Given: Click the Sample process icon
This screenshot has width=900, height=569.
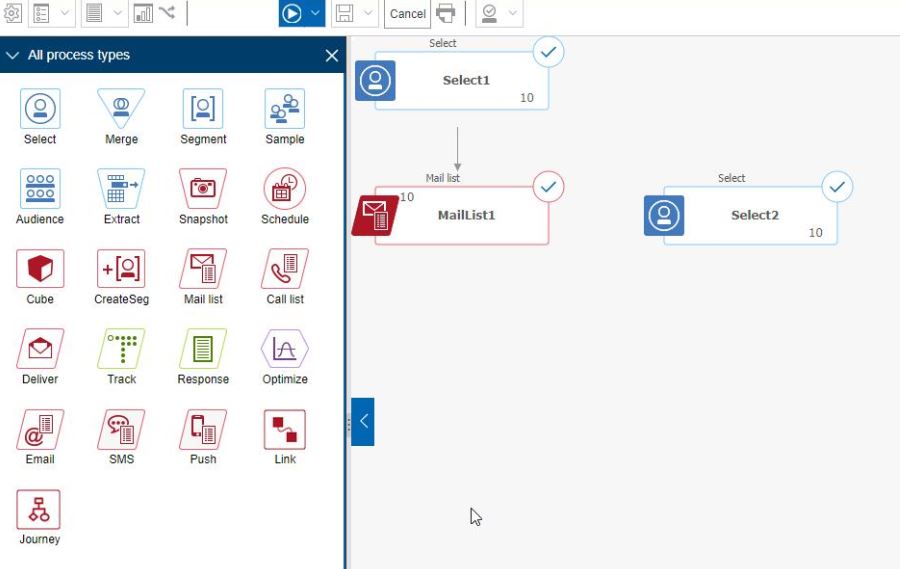Looking at the screenshot, I should tap(285, 108).
